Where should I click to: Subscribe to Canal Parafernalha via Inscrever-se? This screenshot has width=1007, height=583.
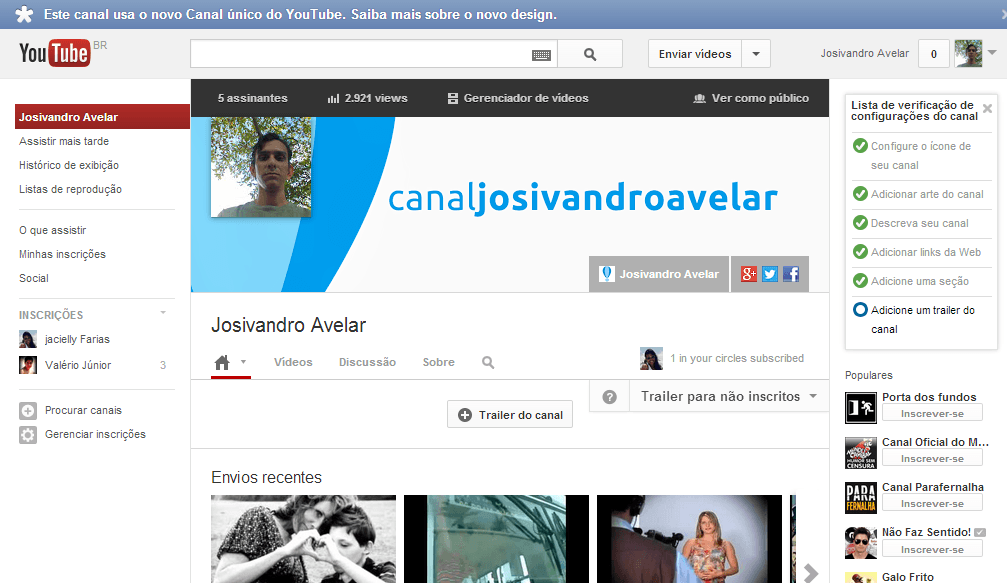932,503
